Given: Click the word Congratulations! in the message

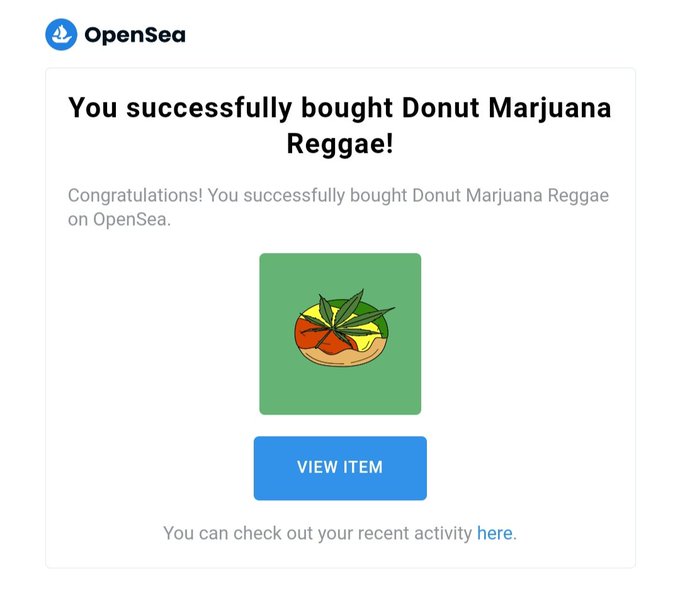Looking at the screenshot, I should [135, 196].
